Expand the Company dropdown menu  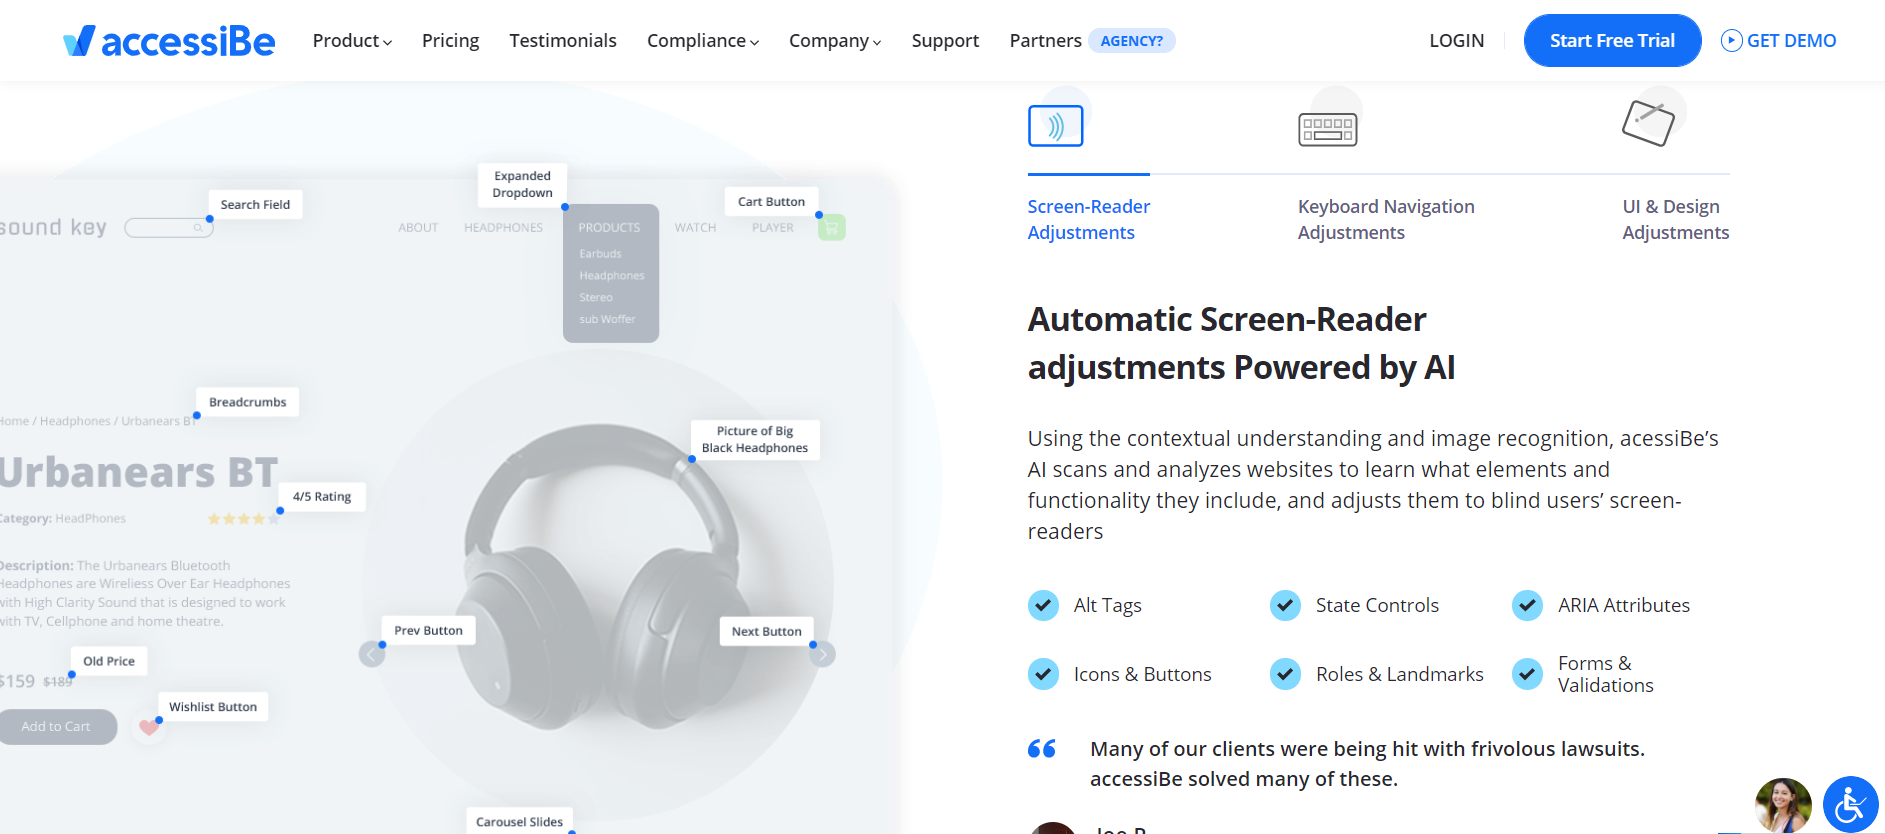pos(835,41)
